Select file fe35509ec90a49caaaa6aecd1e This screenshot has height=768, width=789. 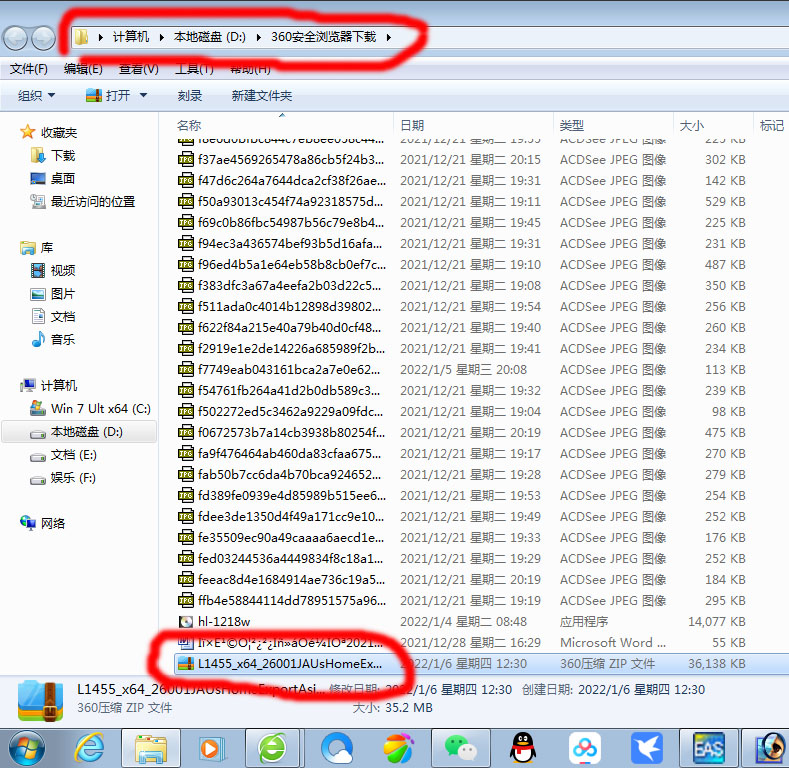point(290,537)
